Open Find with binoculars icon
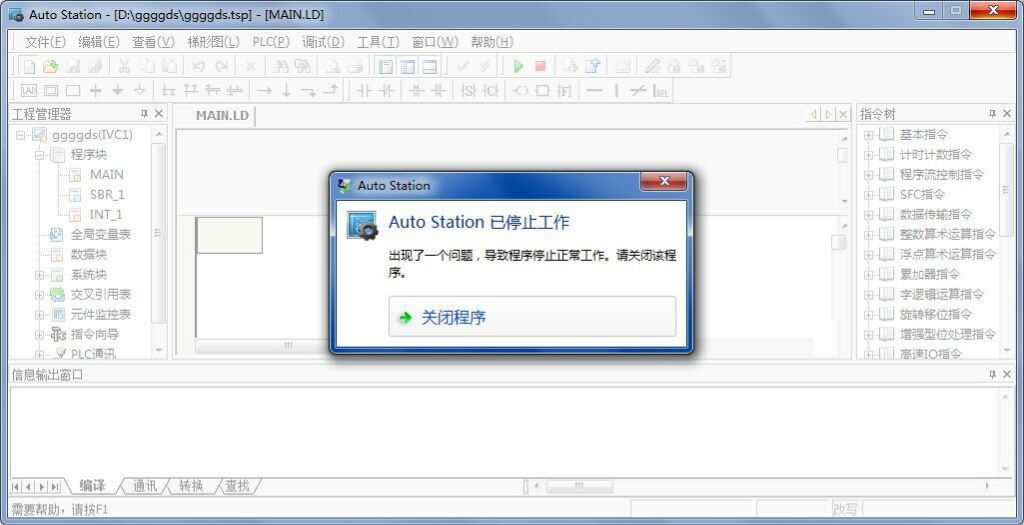 pos(281,66)
